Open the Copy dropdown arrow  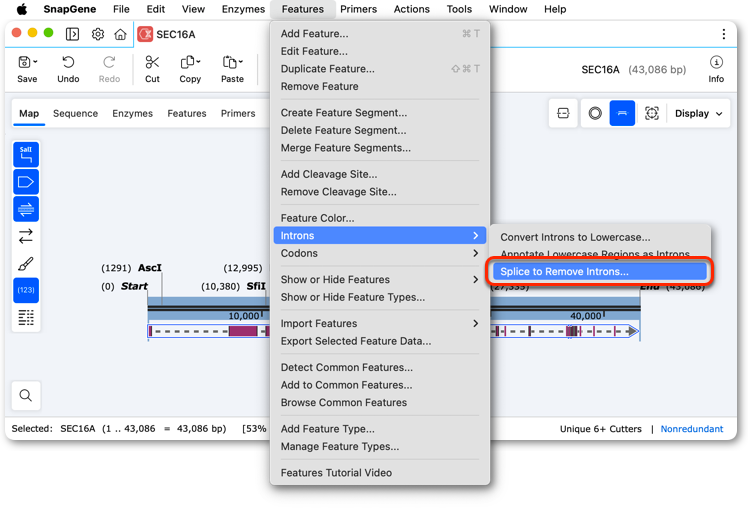pos(198,62)
